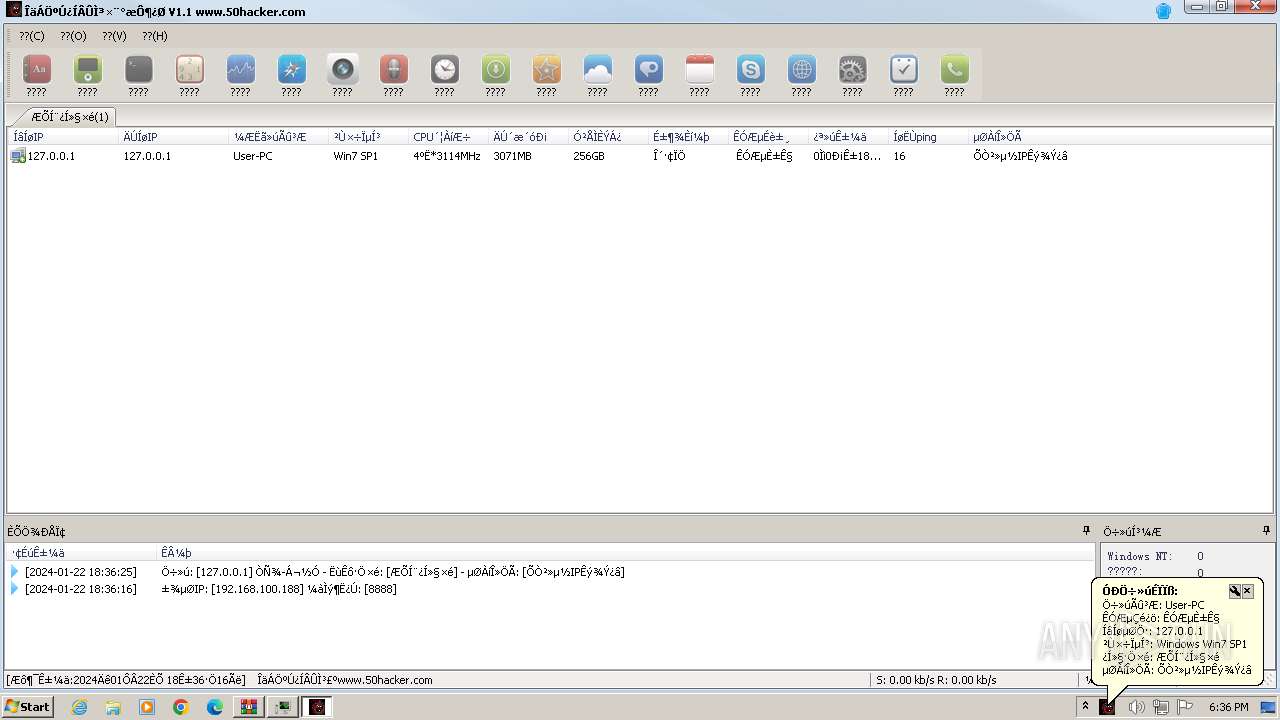Viewport: 1280px width, 720px height.
Task: Open File Explorer from taskbar
Action: click(113, 707)
